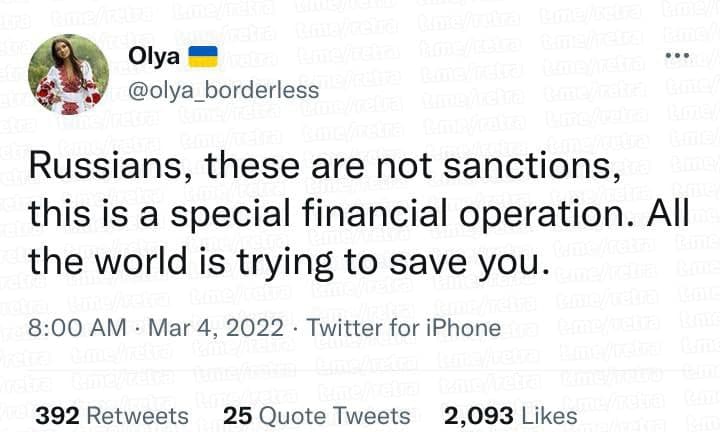Image resolution: width=720 pixels, height=432 pixels.
Task: Open the @olya_borderless handle link
Action: [x=224, y=90]
